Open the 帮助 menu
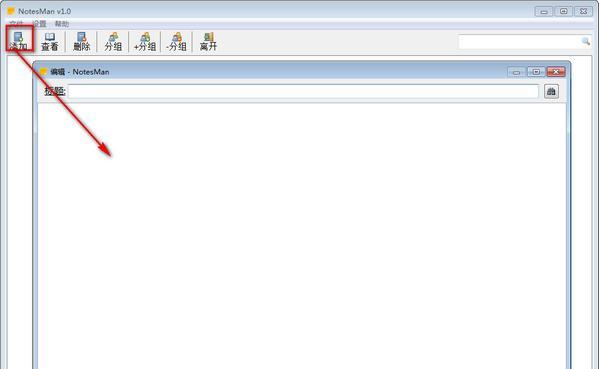 [x=62, y=24]
